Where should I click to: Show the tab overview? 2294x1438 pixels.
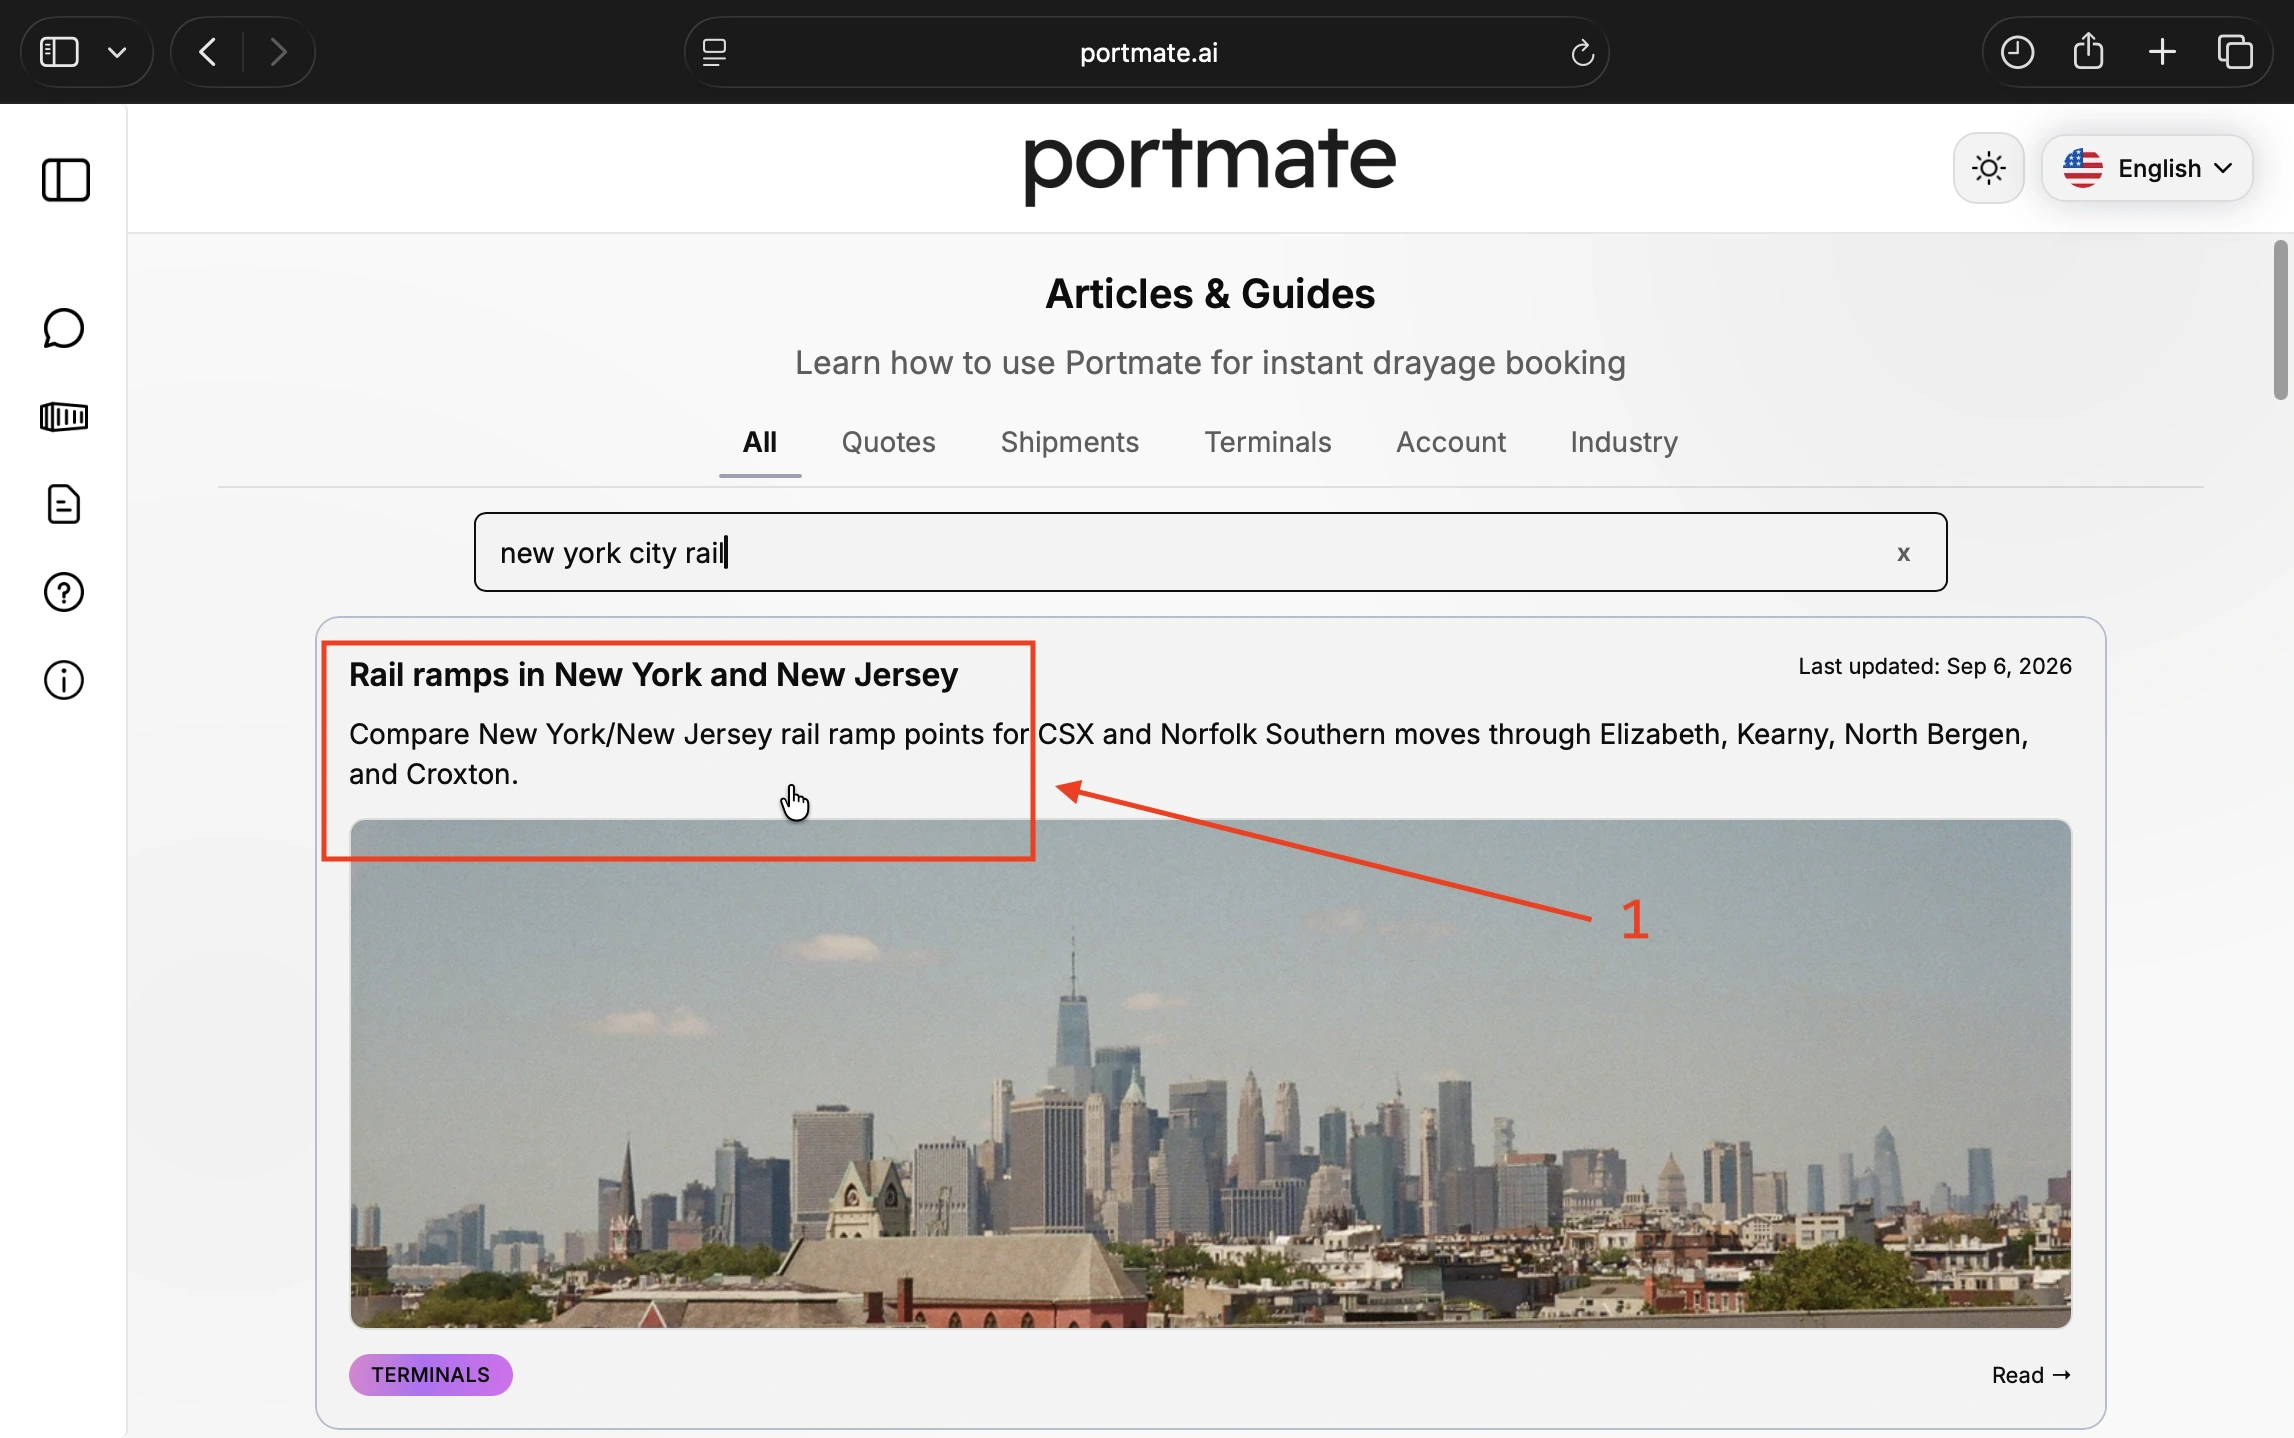pos(2236,53)
